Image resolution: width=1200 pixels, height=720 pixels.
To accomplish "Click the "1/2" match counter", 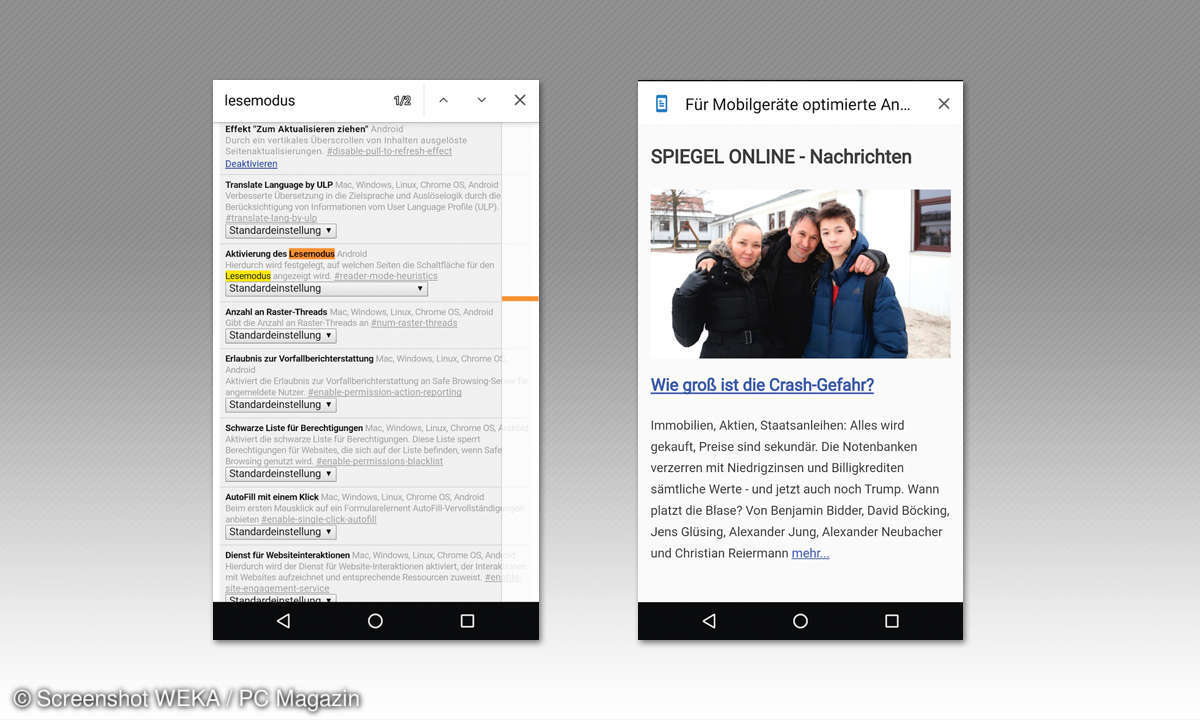I will [402, 101].
